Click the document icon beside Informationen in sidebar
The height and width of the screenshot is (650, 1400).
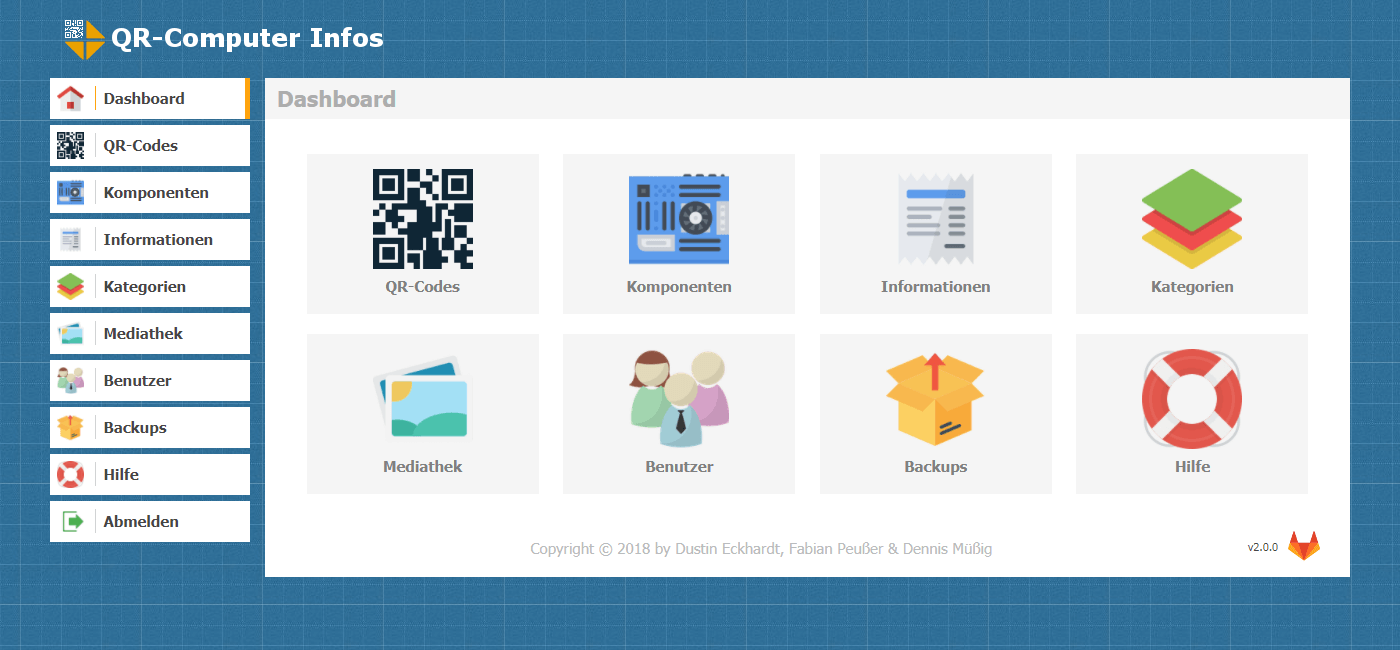[70, 240]
